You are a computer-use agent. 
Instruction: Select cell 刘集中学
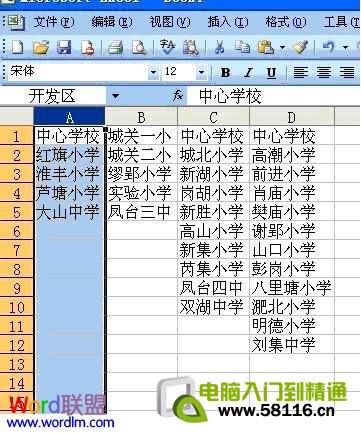point(292,345)
